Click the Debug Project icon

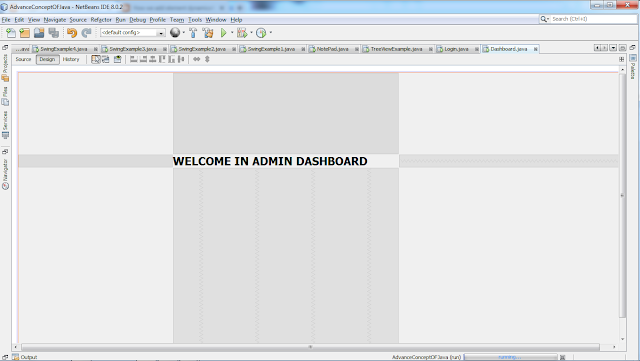coord(242,33)
